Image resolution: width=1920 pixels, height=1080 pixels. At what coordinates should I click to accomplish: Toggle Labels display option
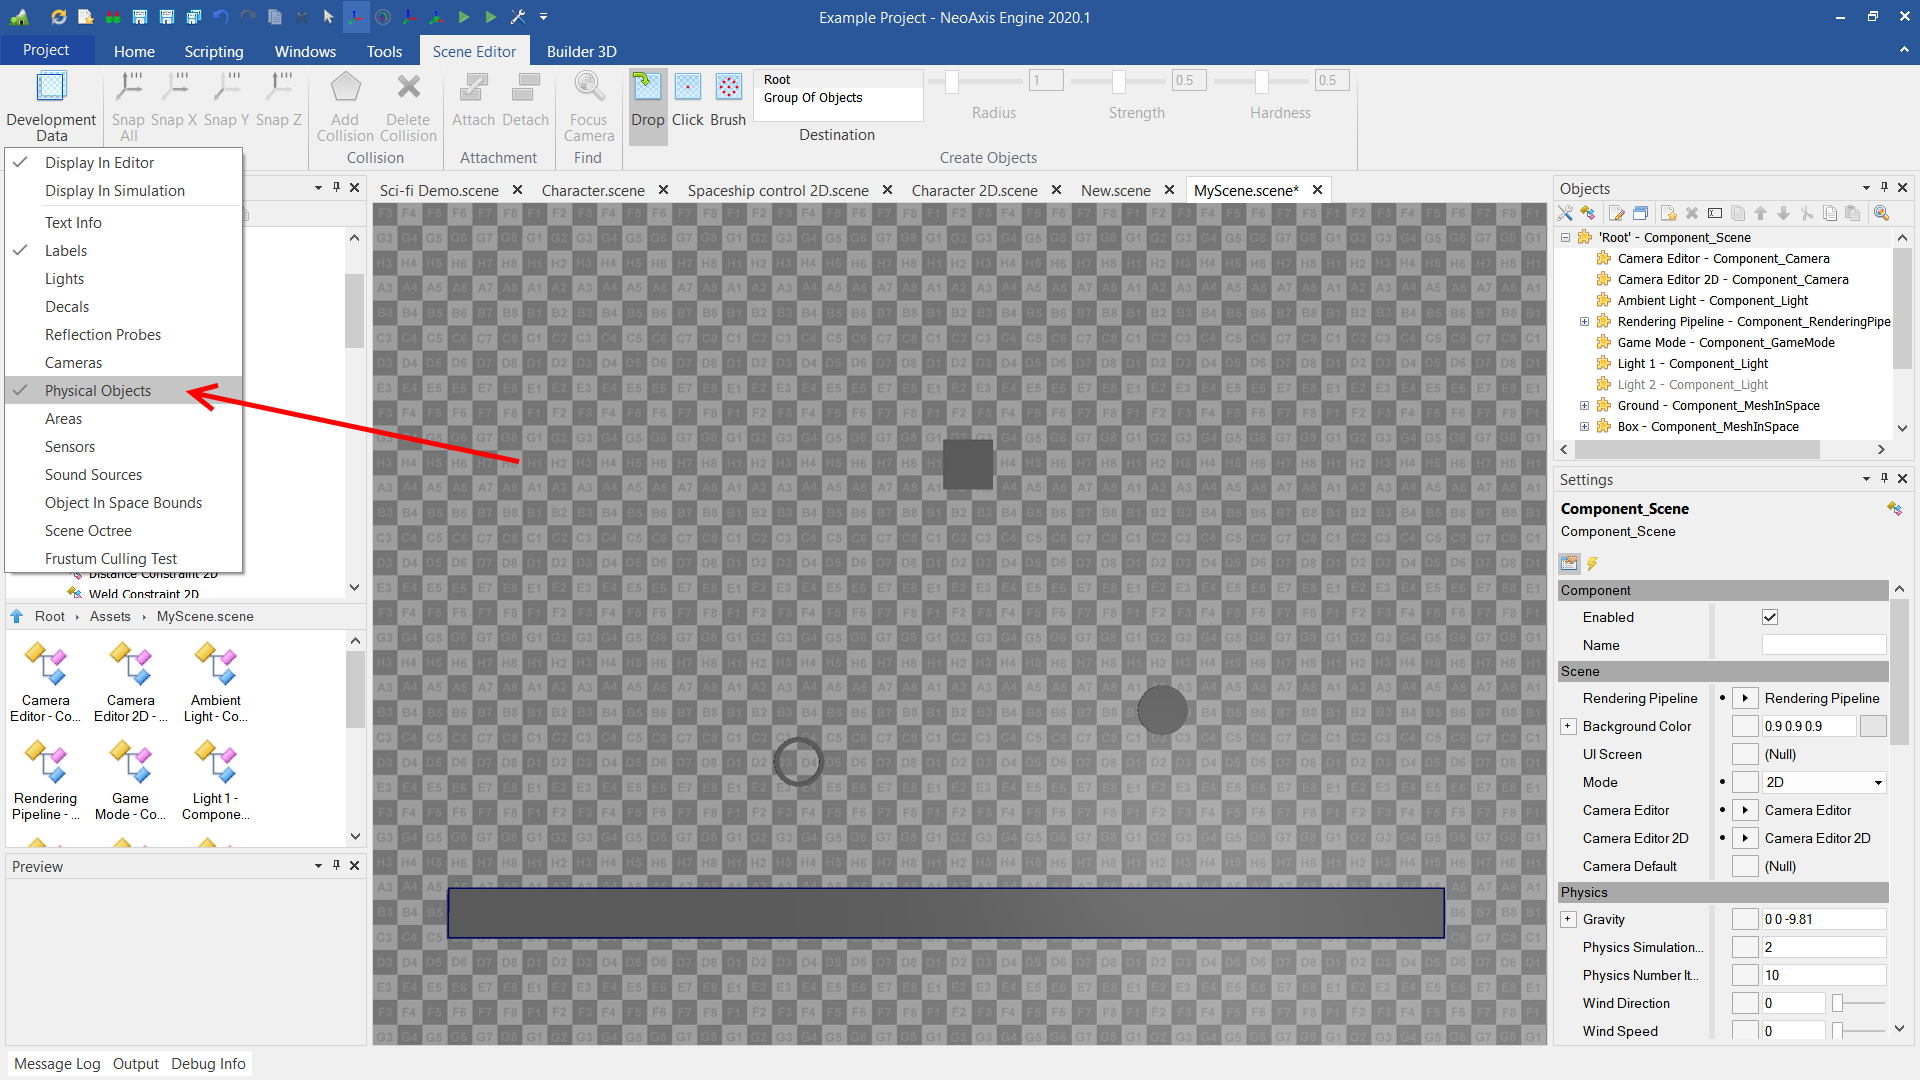(x=66, y=251)
